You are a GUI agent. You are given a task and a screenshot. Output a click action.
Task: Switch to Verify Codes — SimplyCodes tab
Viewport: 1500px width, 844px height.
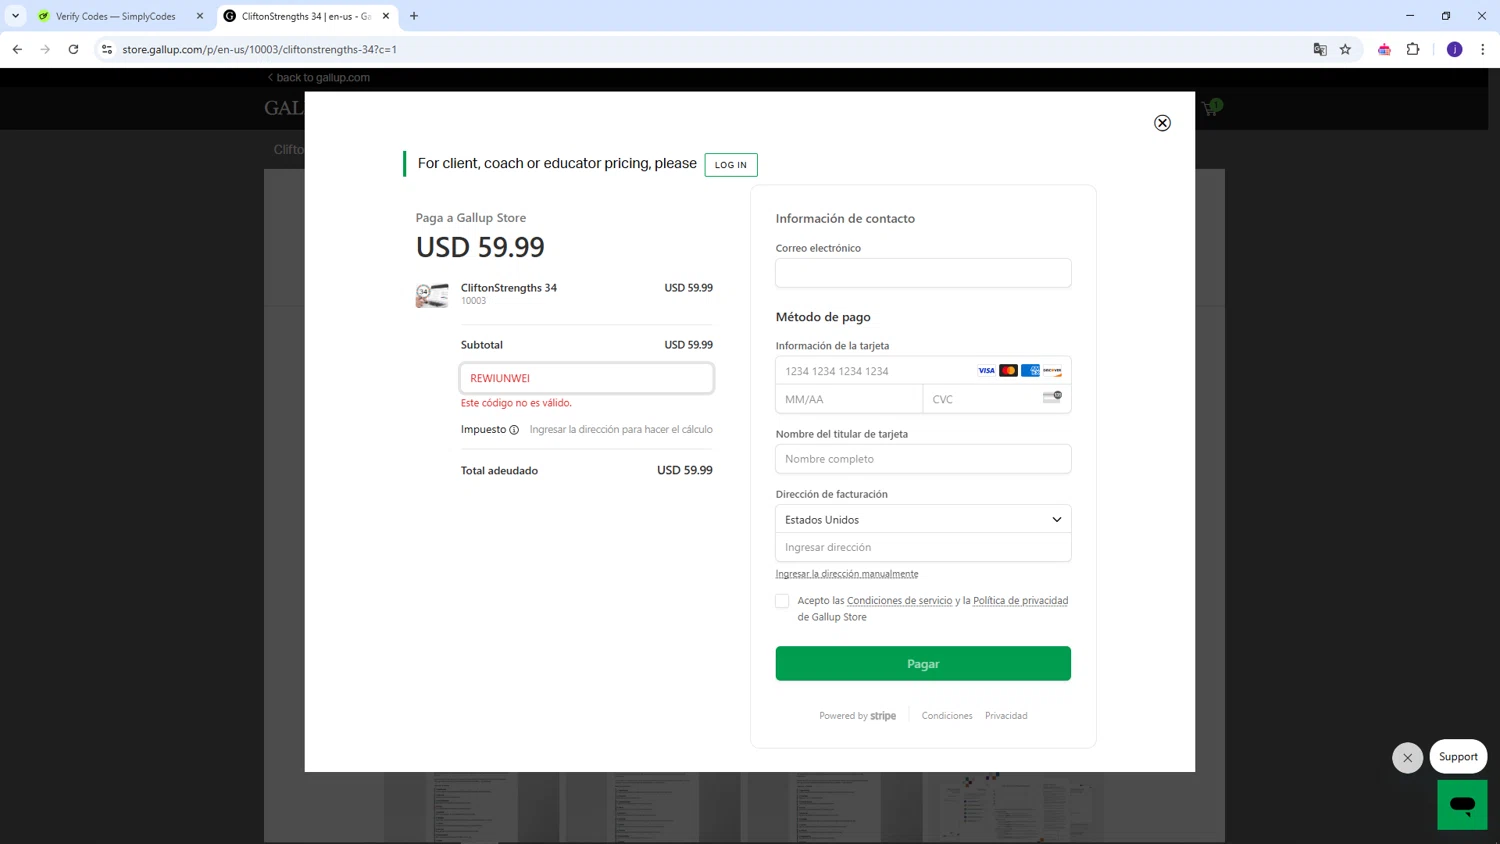pyautogui.click(x=116, y=16)
